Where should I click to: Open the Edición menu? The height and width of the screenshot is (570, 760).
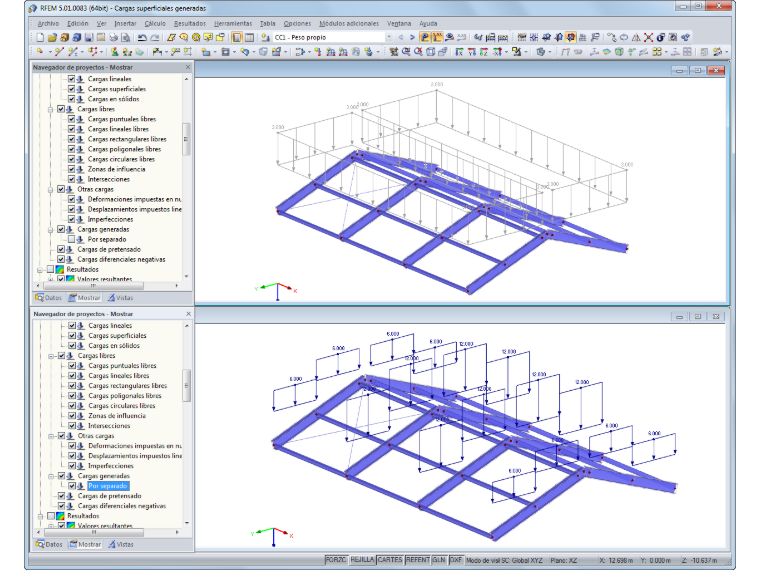click(x=78, y=23)
